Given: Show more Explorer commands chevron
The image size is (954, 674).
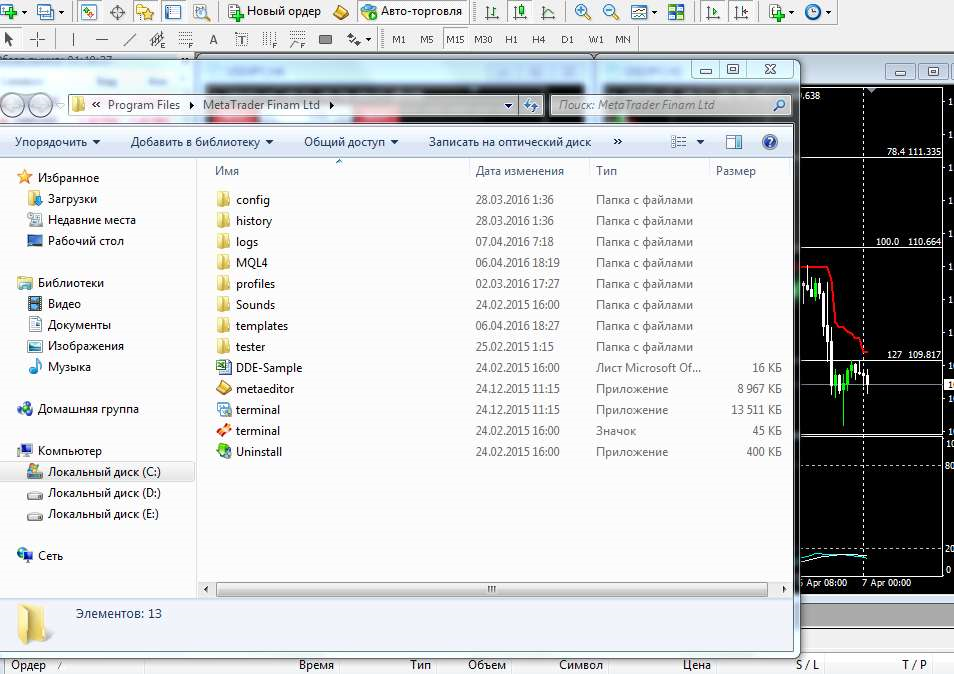Looking at the screenshot, I should [x=618, y=142].
